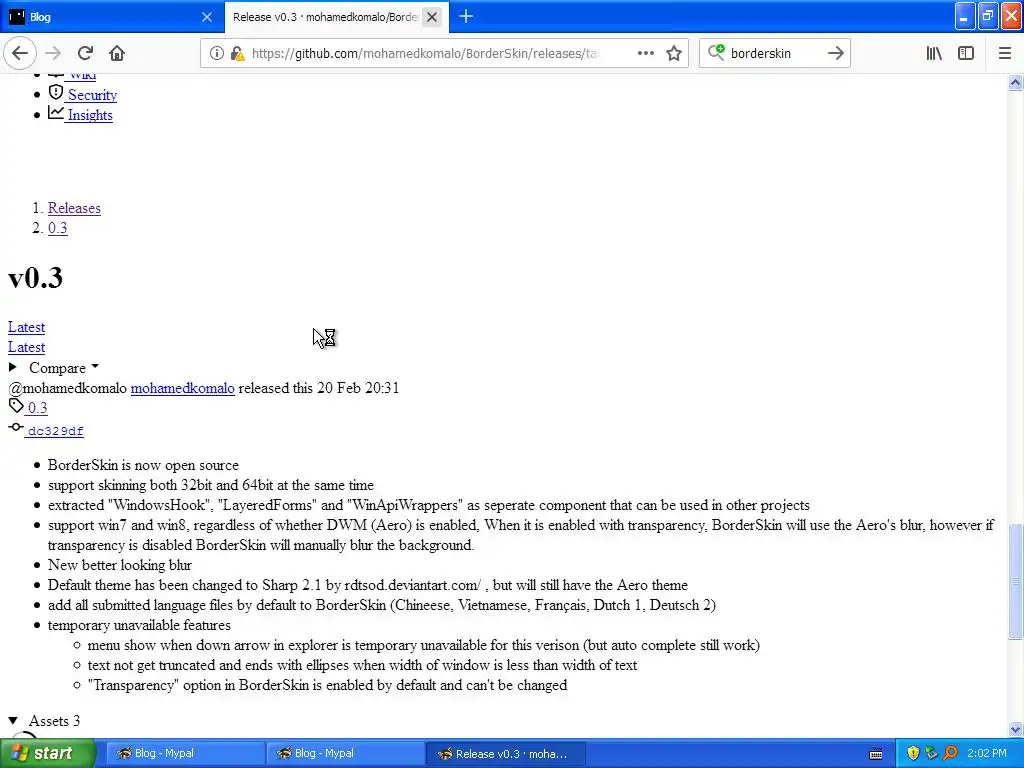
Task: Open the keyboard icon in taskbar
Action: 876,754
